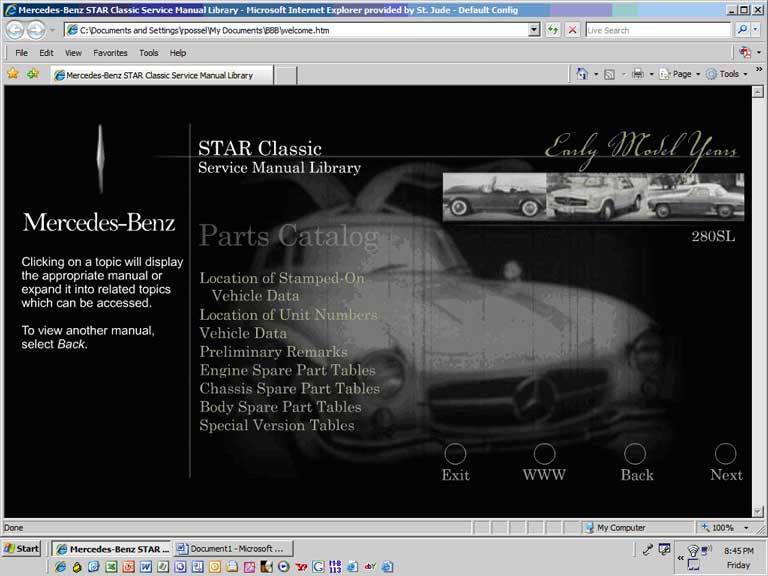The height and width of the screenshot is (576, 768).
Task: Click the browser Forward arrow button
Action: pyautogui.click(x=36, y=30)
